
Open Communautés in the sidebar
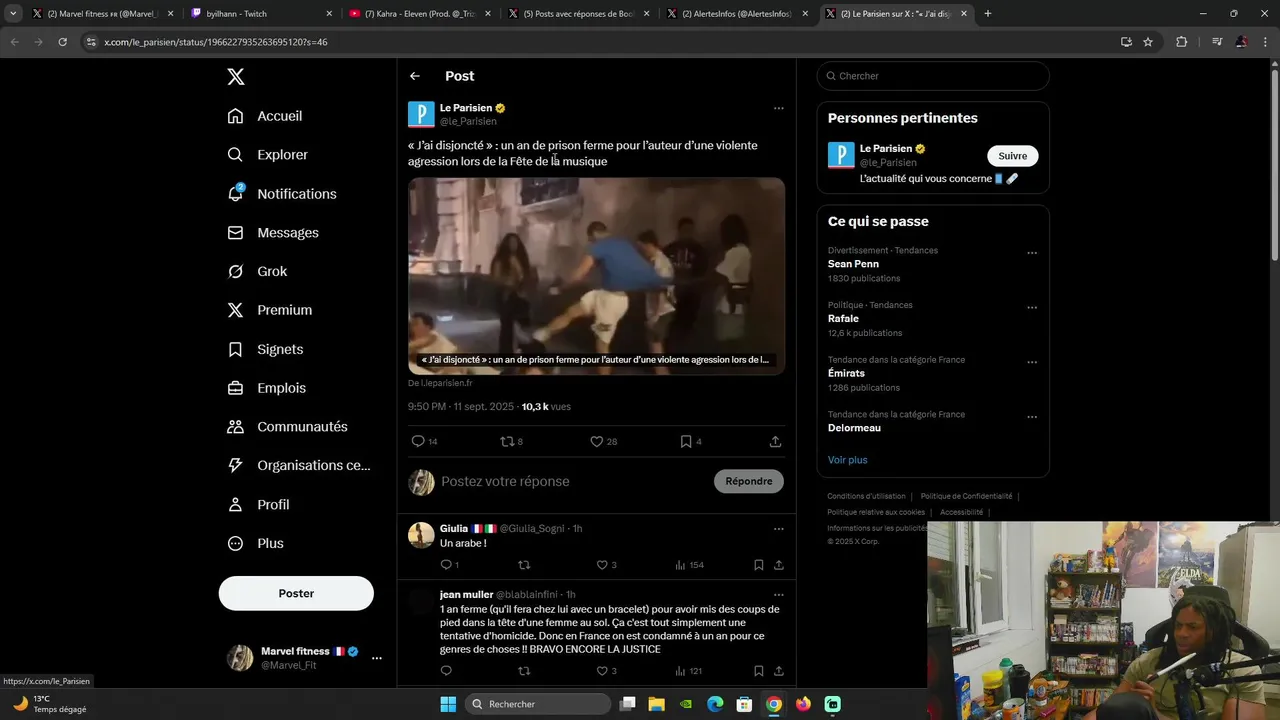(x=288, y=427)
